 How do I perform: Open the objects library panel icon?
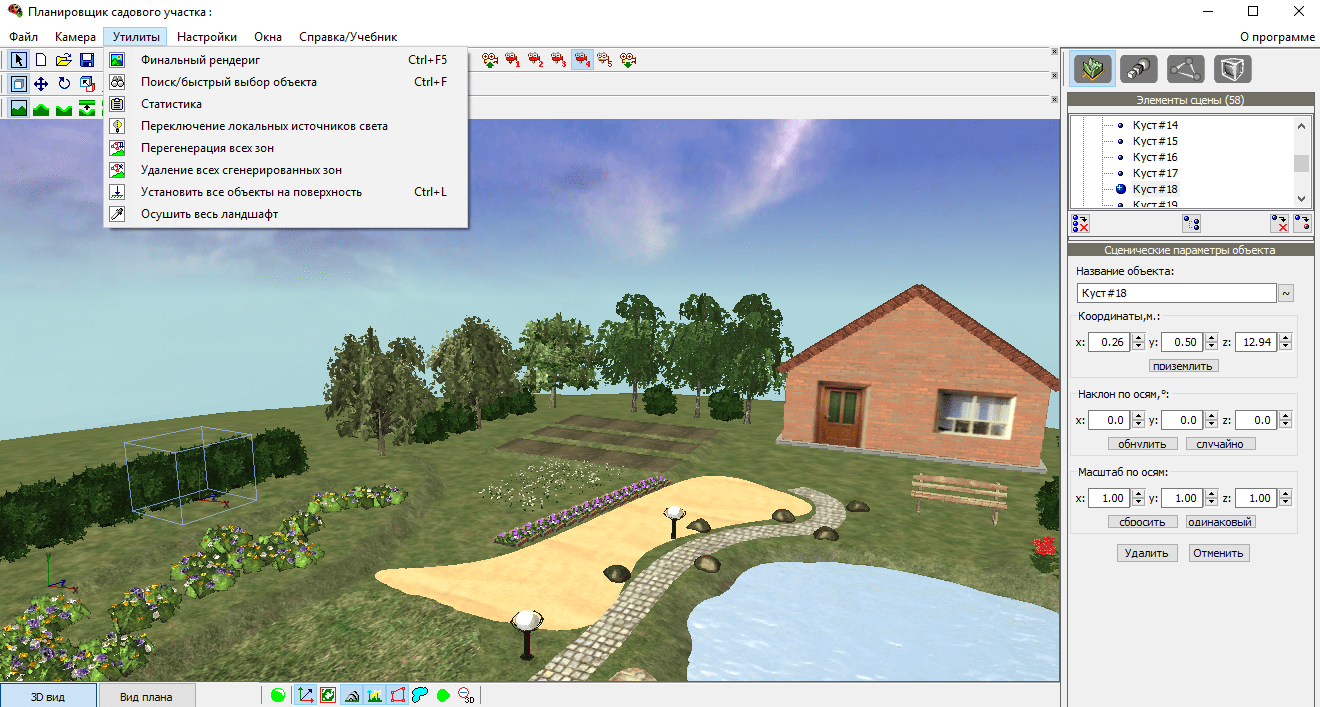[x=1140, y=68]
